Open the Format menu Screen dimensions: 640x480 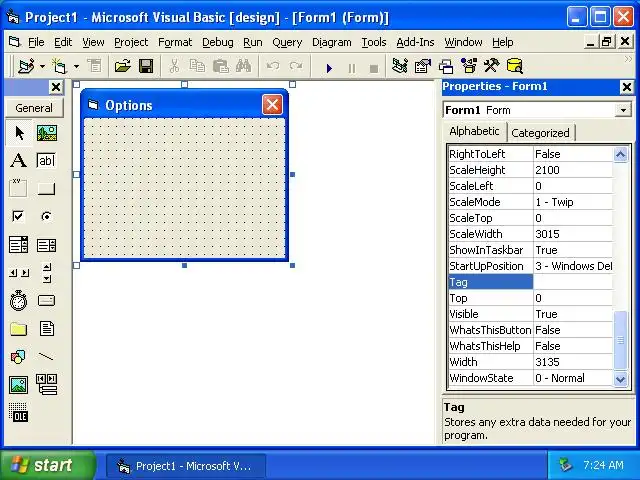(175, 42)
